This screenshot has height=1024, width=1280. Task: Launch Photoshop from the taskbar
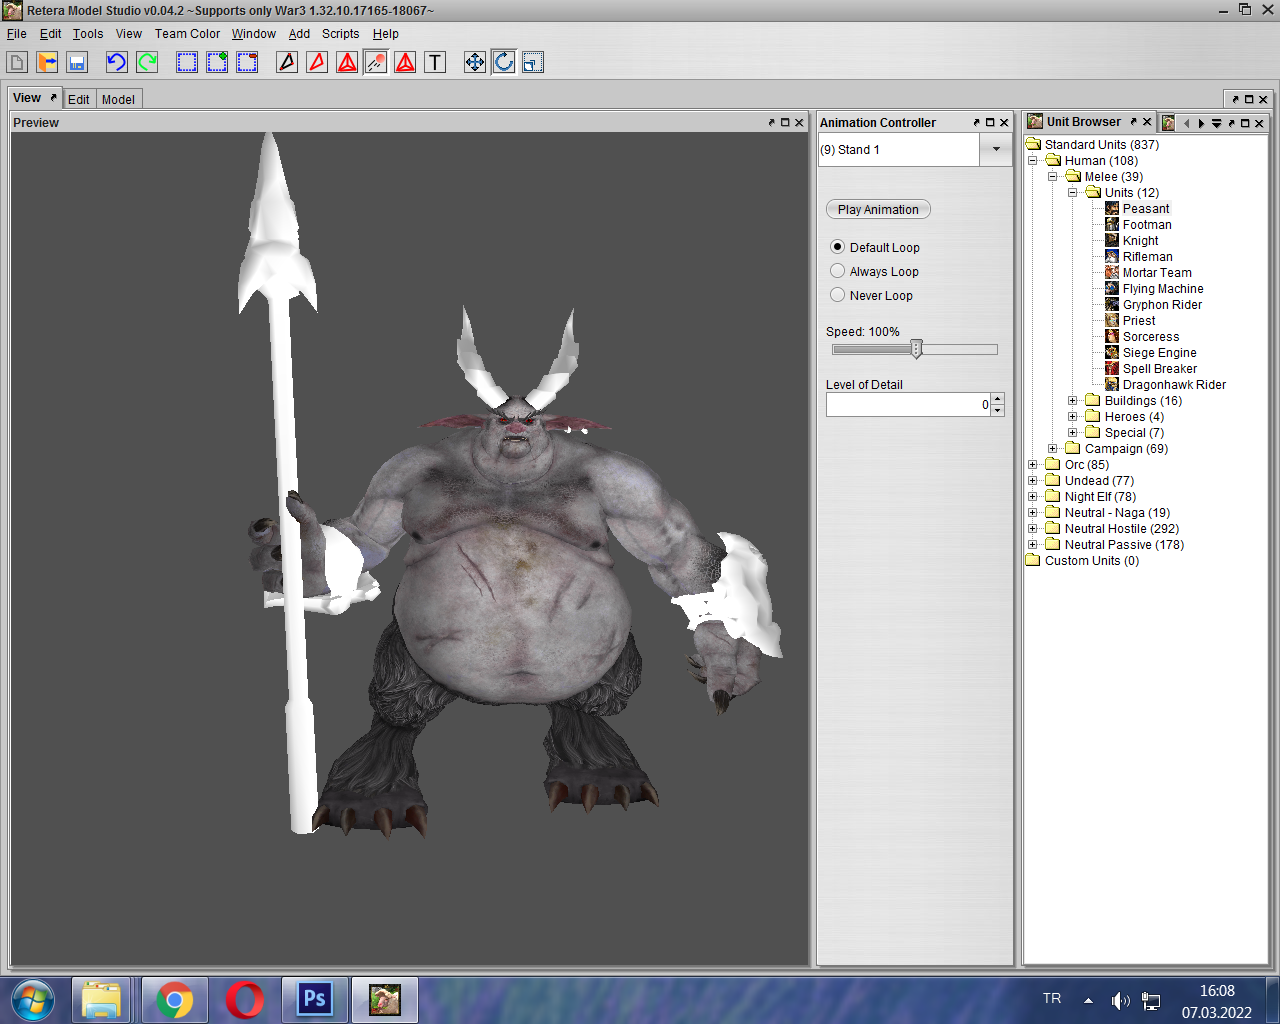[x=315, y=999]
